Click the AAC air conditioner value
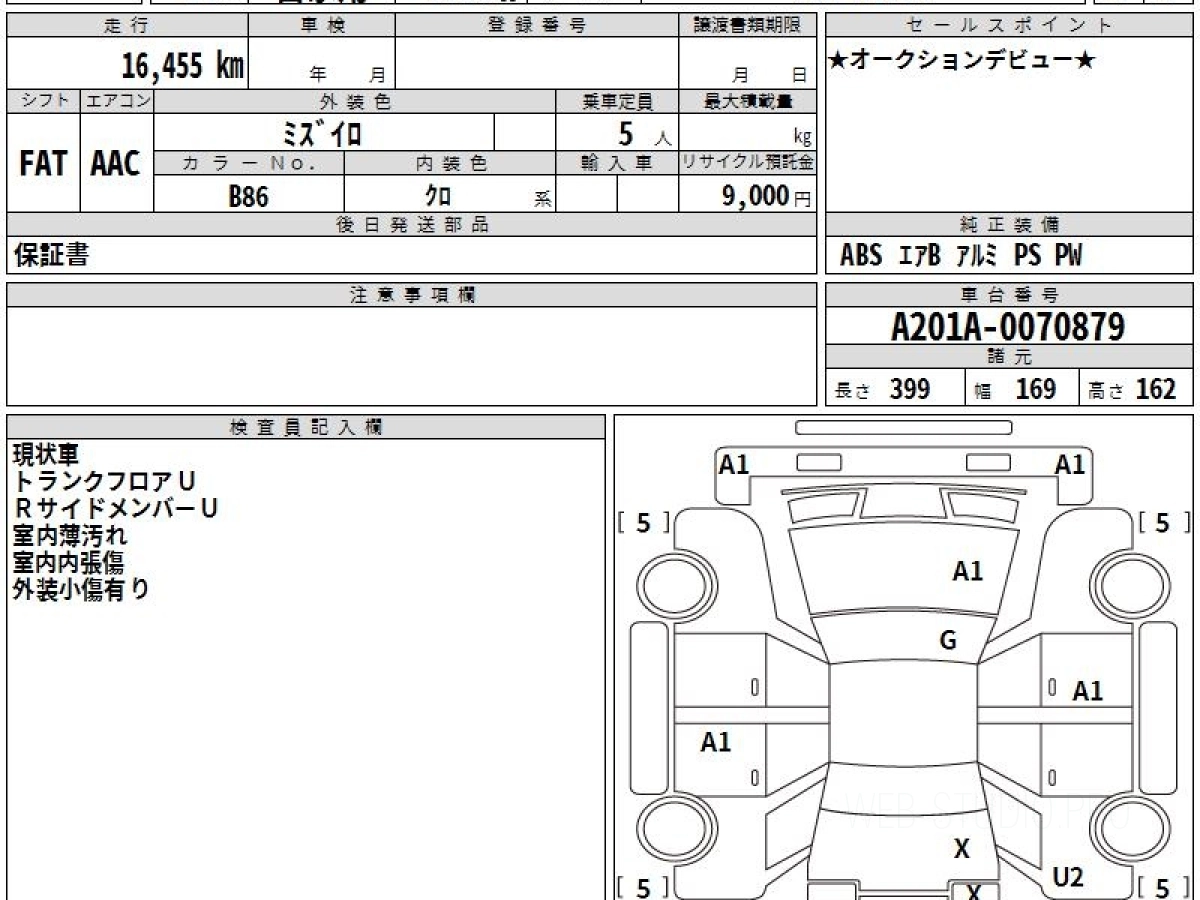Image resolution: width=1200 pixels, height=900 pixels. (x=116, y=163)
